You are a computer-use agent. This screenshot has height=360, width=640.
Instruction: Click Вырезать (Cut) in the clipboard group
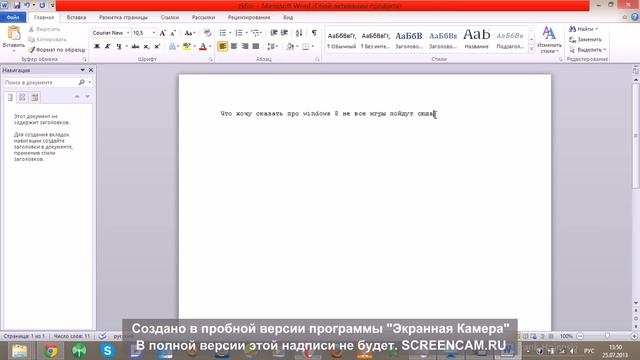(44, 29)
